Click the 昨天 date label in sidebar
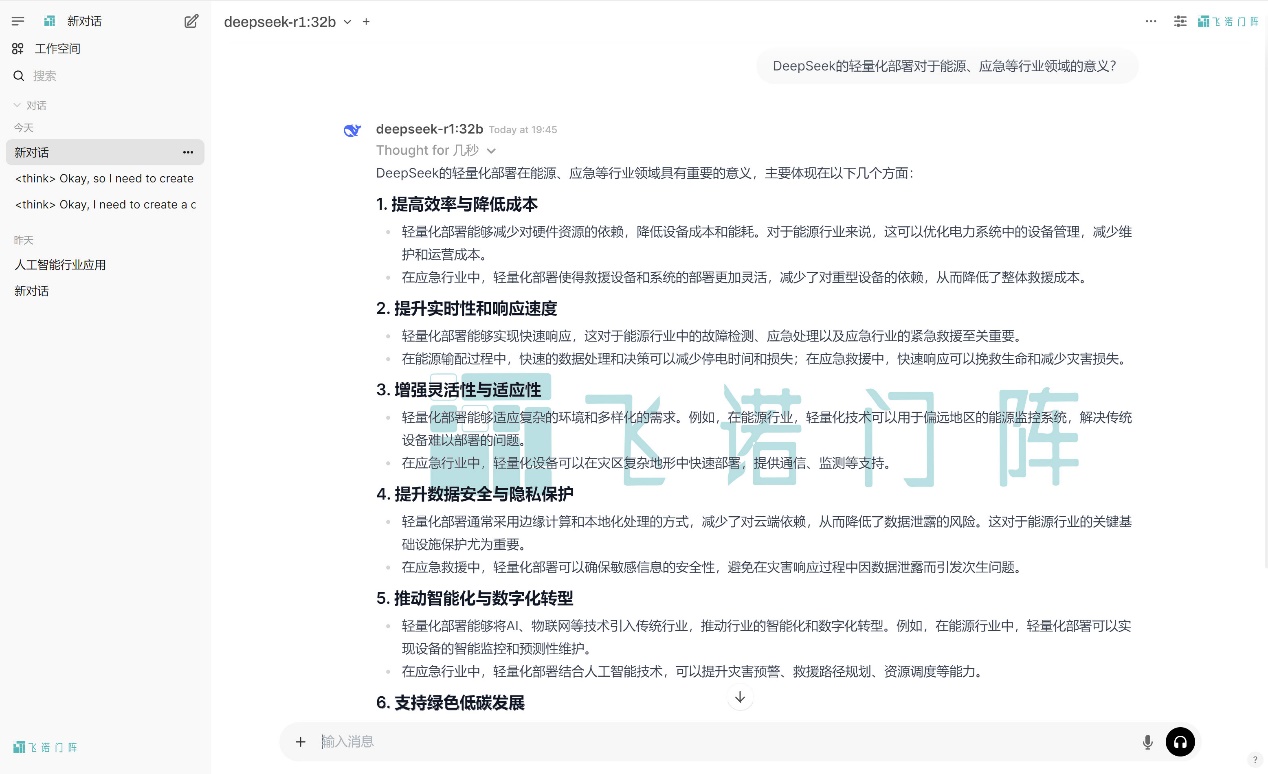This screenshot has width=1268, height=774. 23,240
